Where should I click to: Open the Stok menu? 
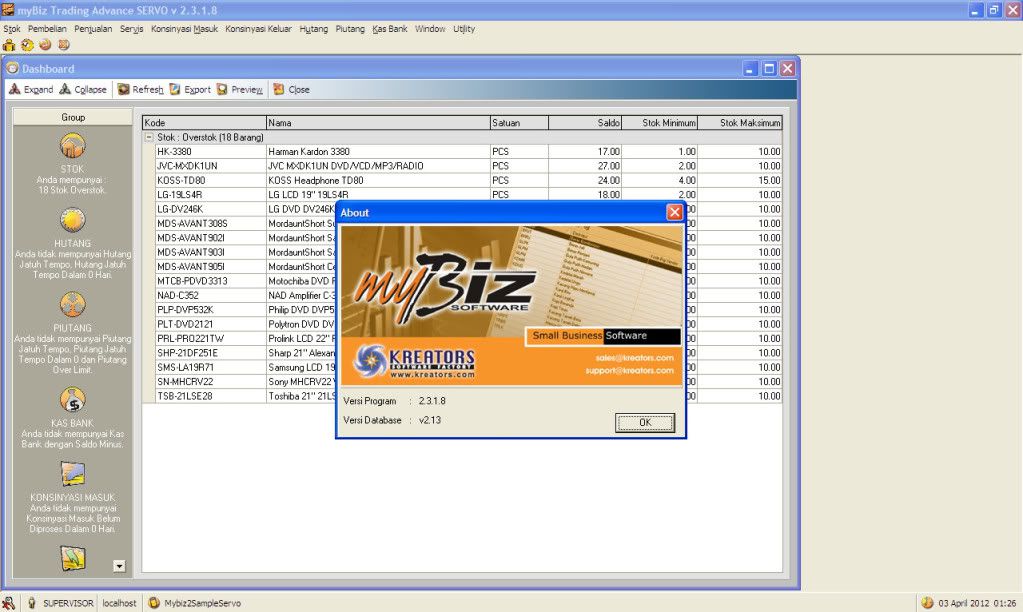pyautogui.click(x=12, y=29)
